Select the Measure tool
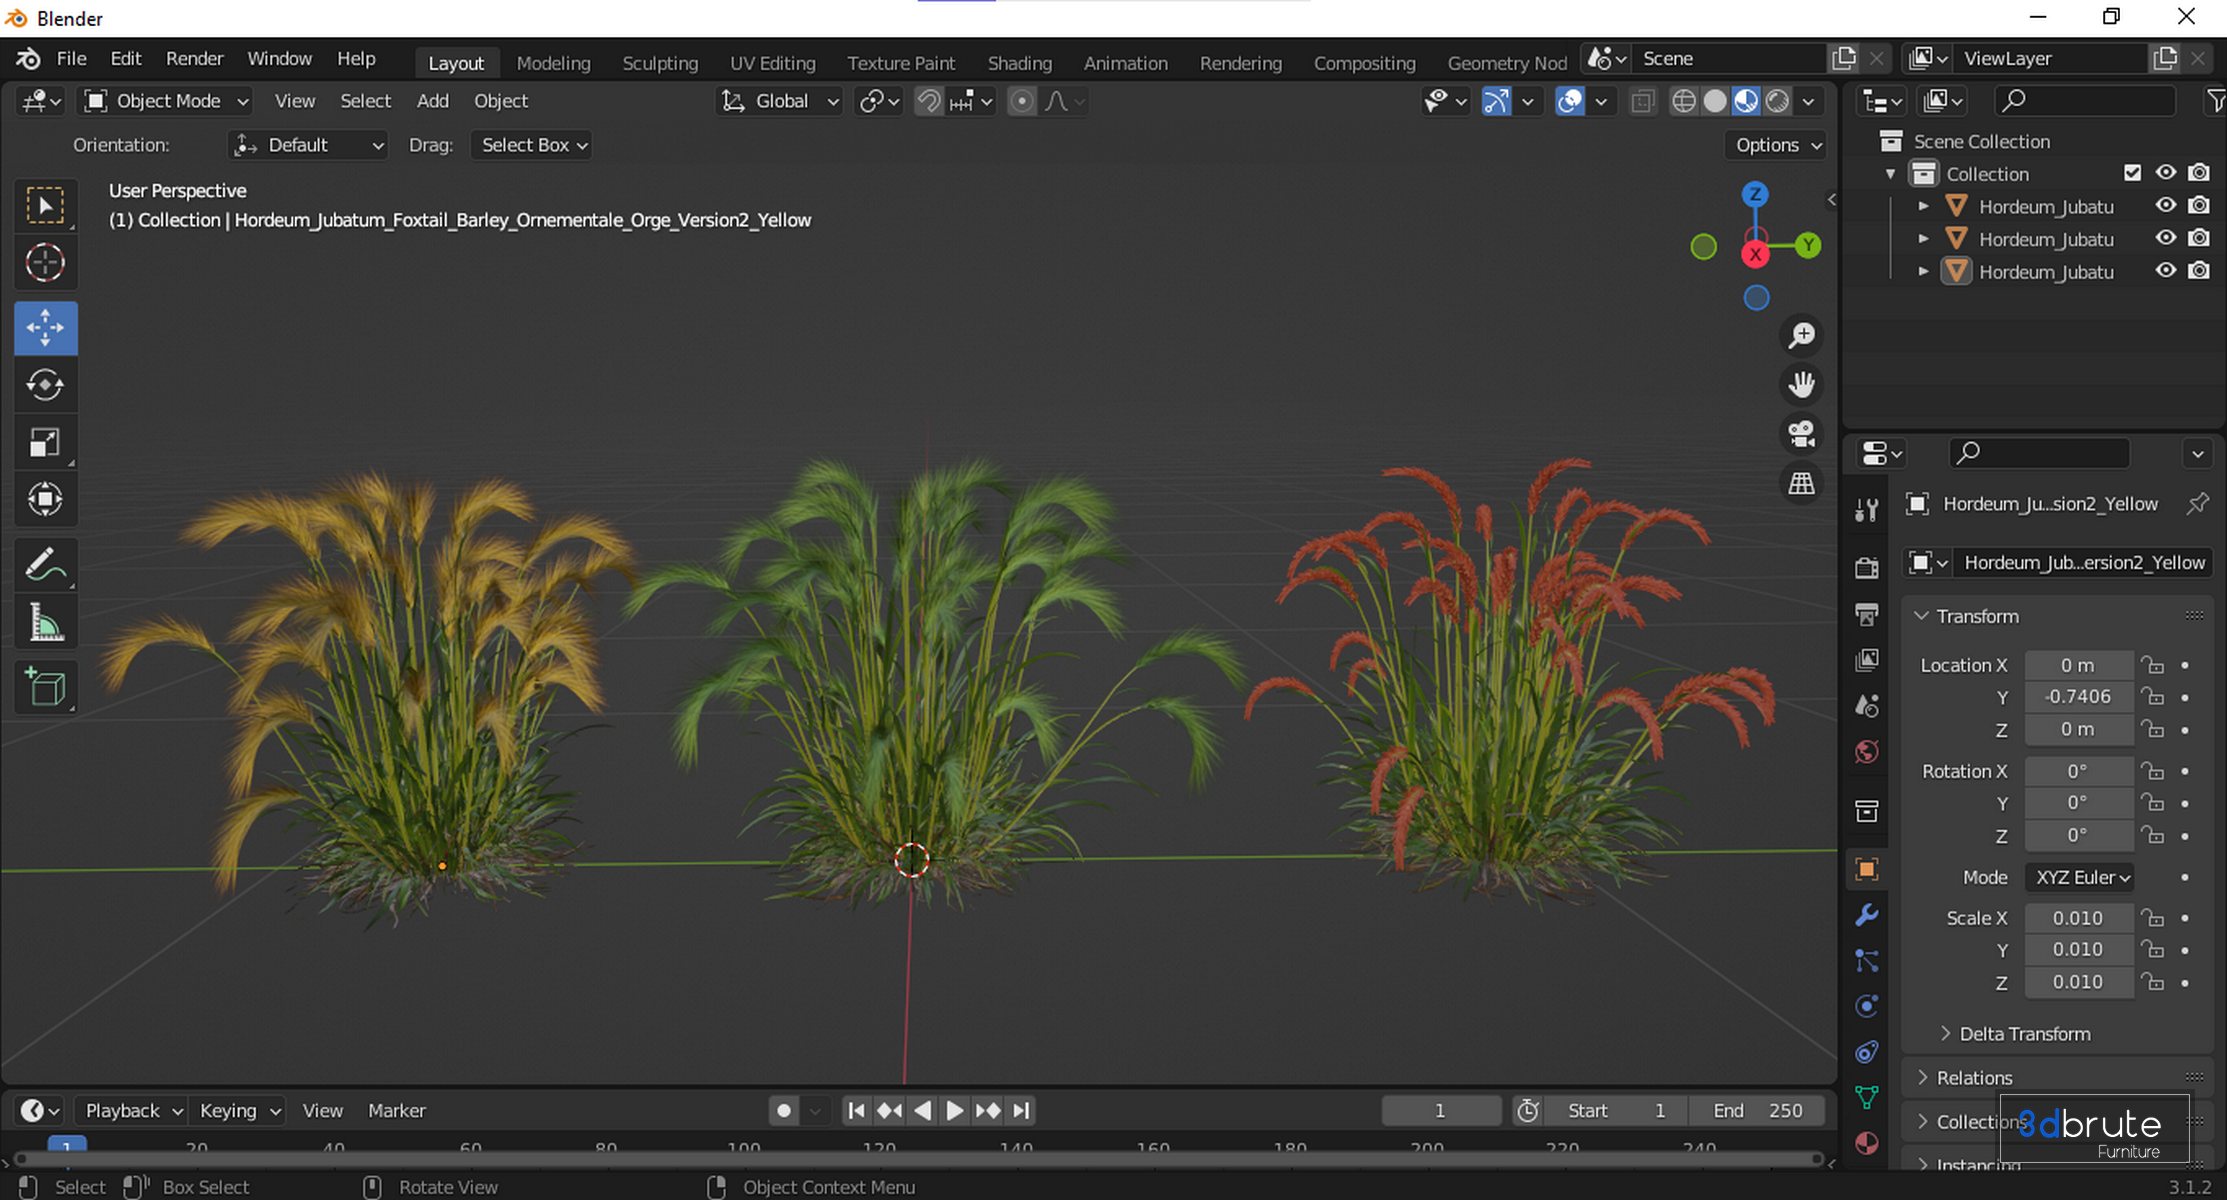This screenshot has width=2227, height=1200. tap(45, 623)
